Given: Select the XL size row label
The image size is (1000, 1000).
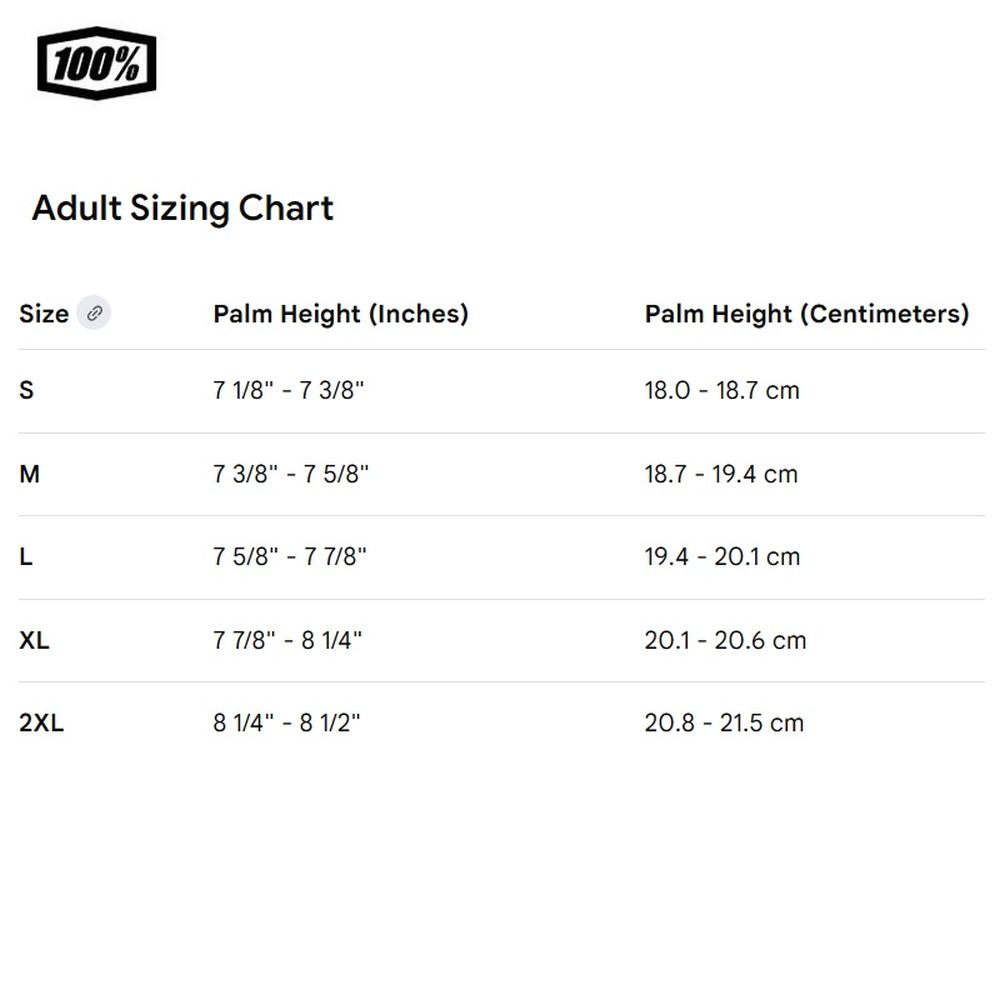Looking at the screenshot, I should 34,640.
